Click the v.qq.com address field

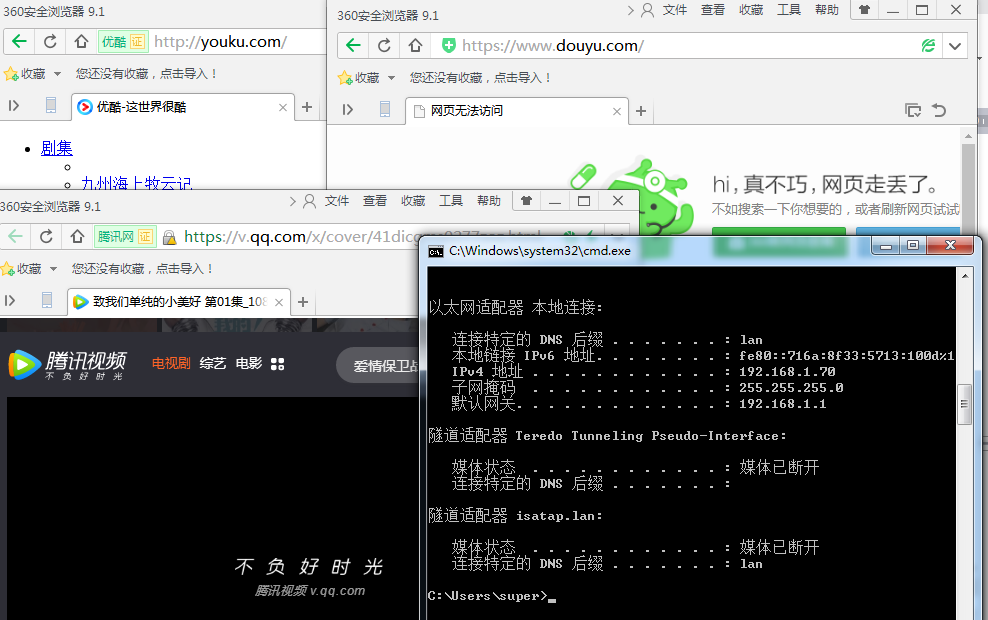(x=362, y=237)
